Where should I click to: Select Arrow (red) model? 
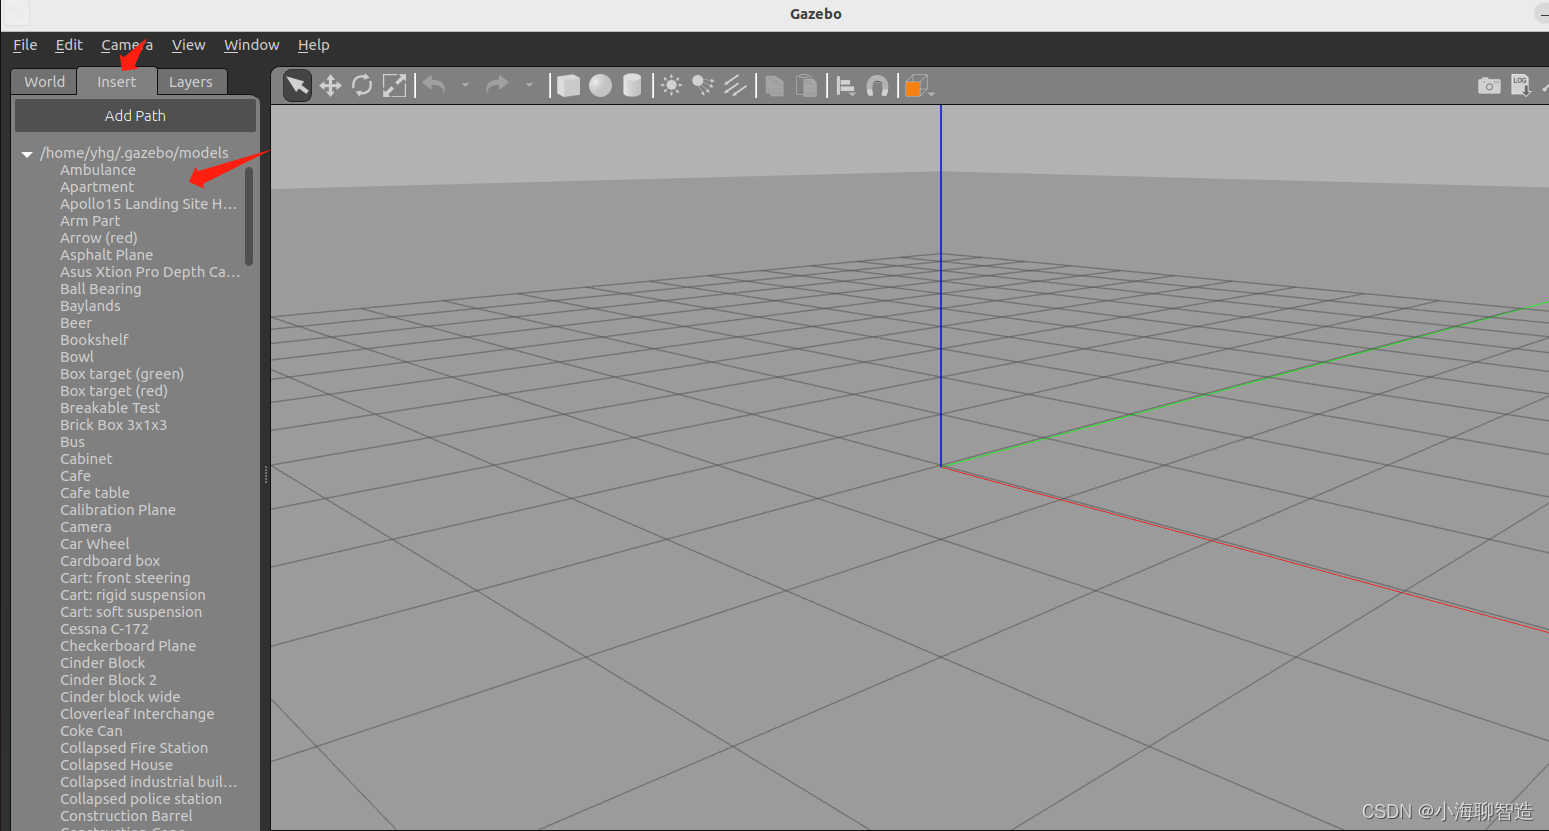pyautogui.click(x=99, y=238)
